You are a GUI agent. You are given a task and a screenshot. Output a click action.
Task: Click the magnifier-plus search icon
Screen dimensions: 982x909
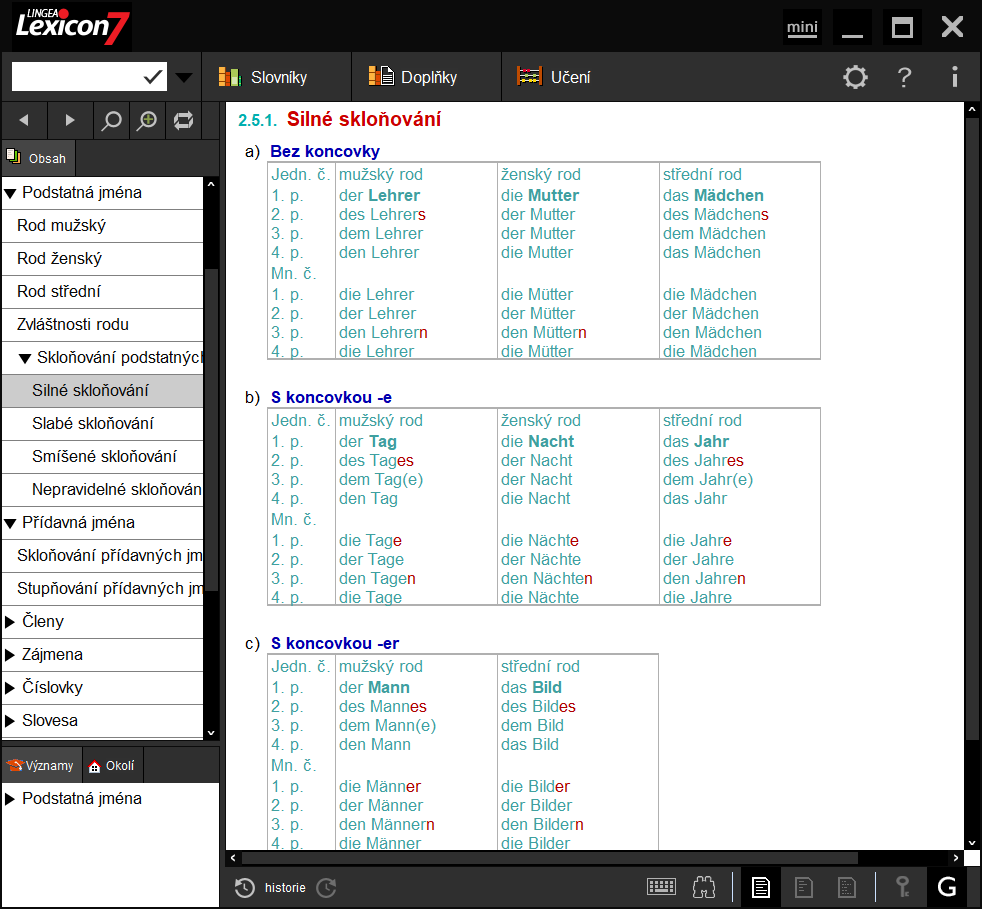point(147,120)
